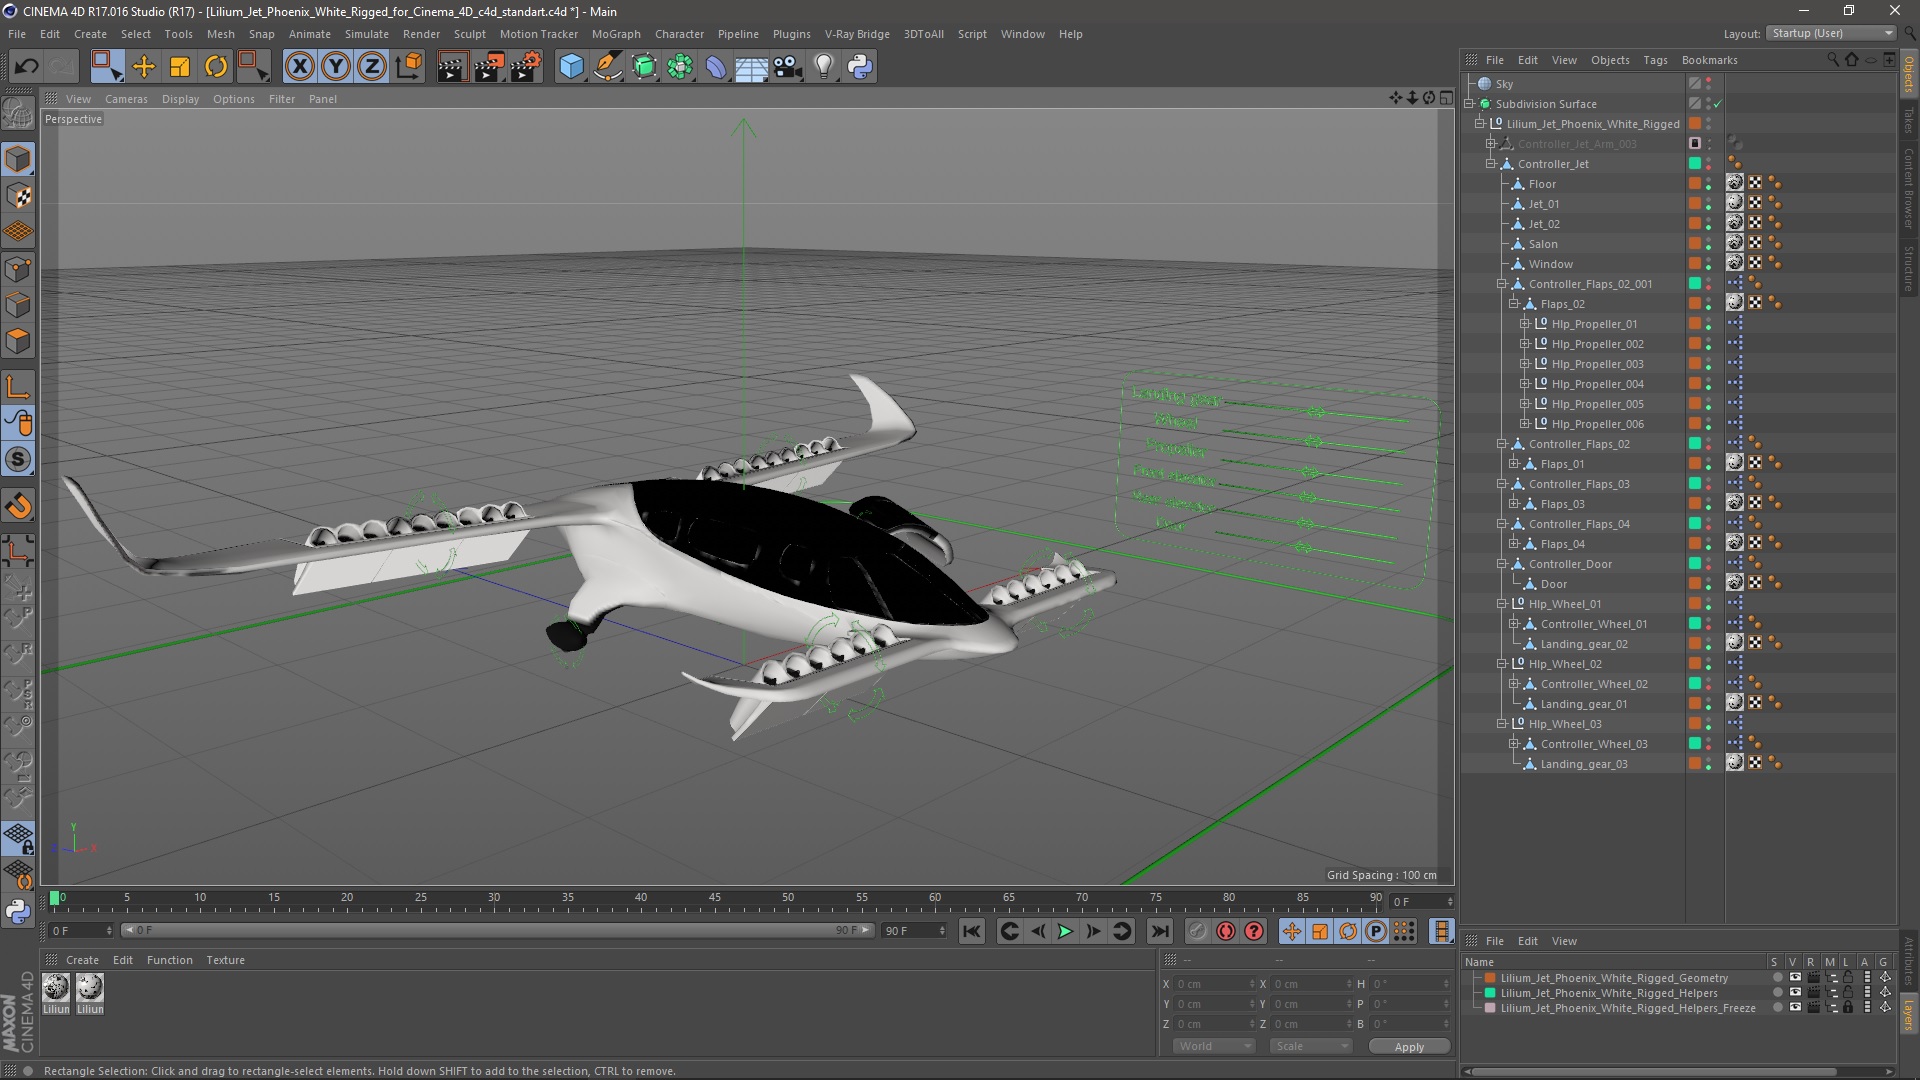Click frame 45 on the timeline ruler
The image size is (1920, 1080).
click(714, 899)
